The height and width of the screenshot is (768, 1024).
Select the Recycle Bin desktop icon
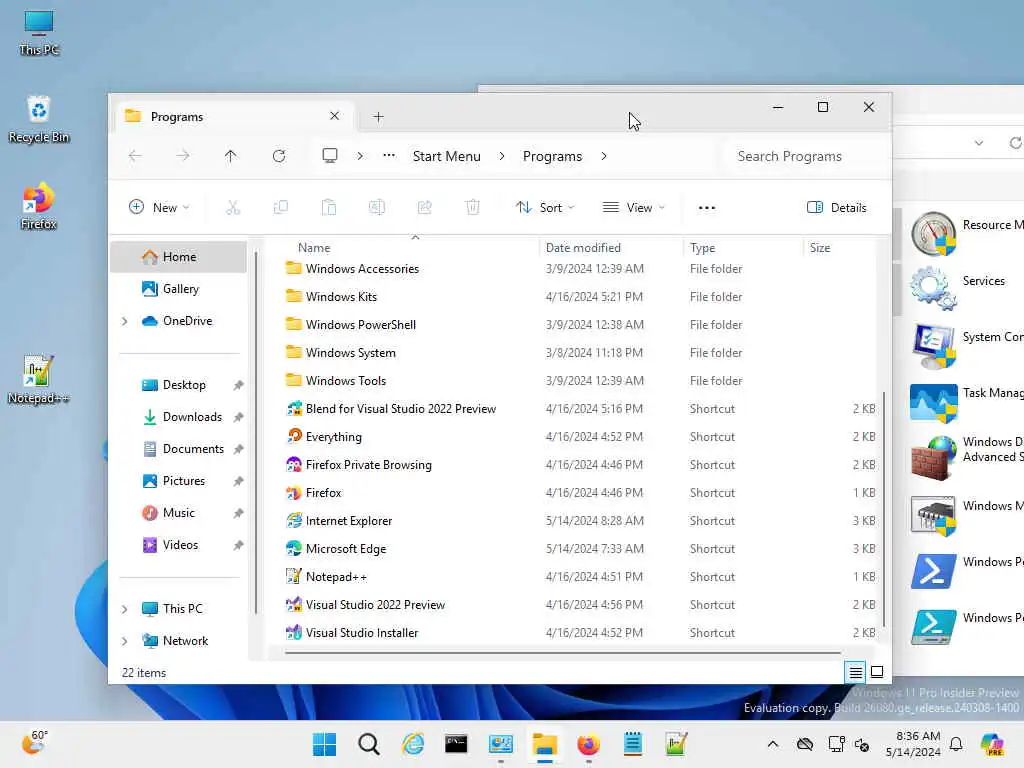pos(39,120)
